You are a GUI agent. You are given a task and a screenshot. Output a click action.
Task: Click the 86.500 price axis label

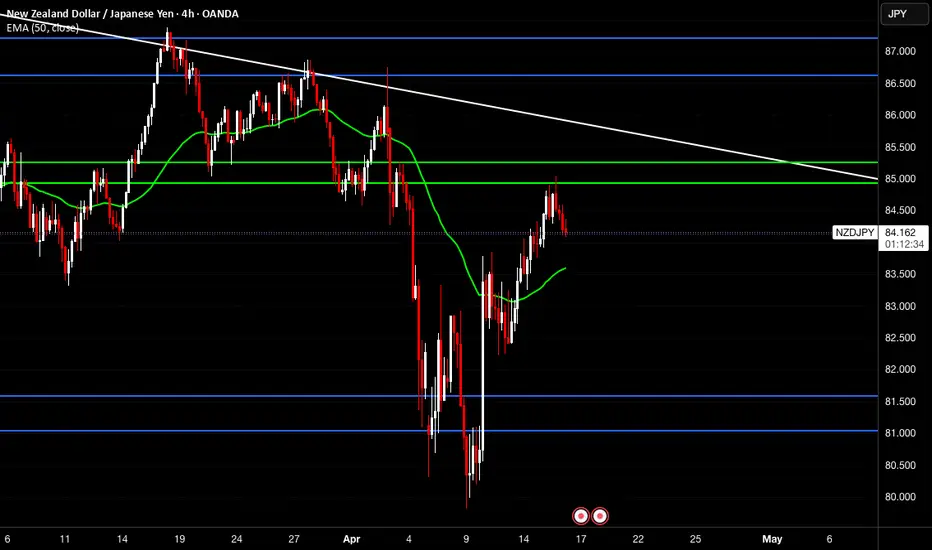(x=900, y=83)
